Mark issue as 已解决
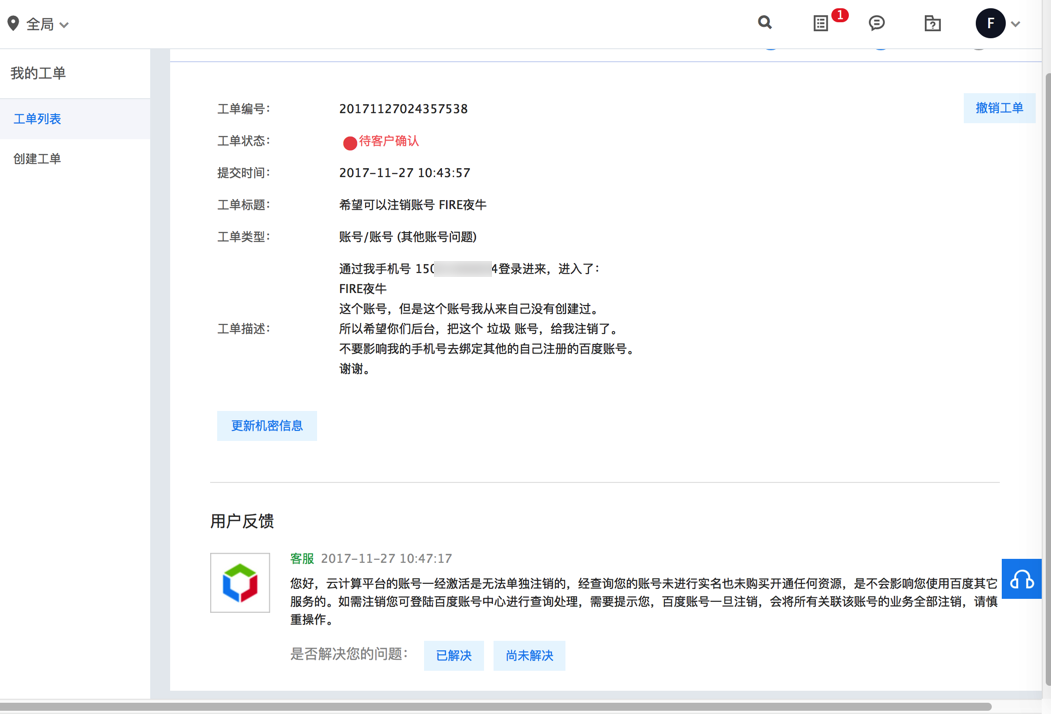This screenshot has width=1051, height=714. tap(454, 656)
